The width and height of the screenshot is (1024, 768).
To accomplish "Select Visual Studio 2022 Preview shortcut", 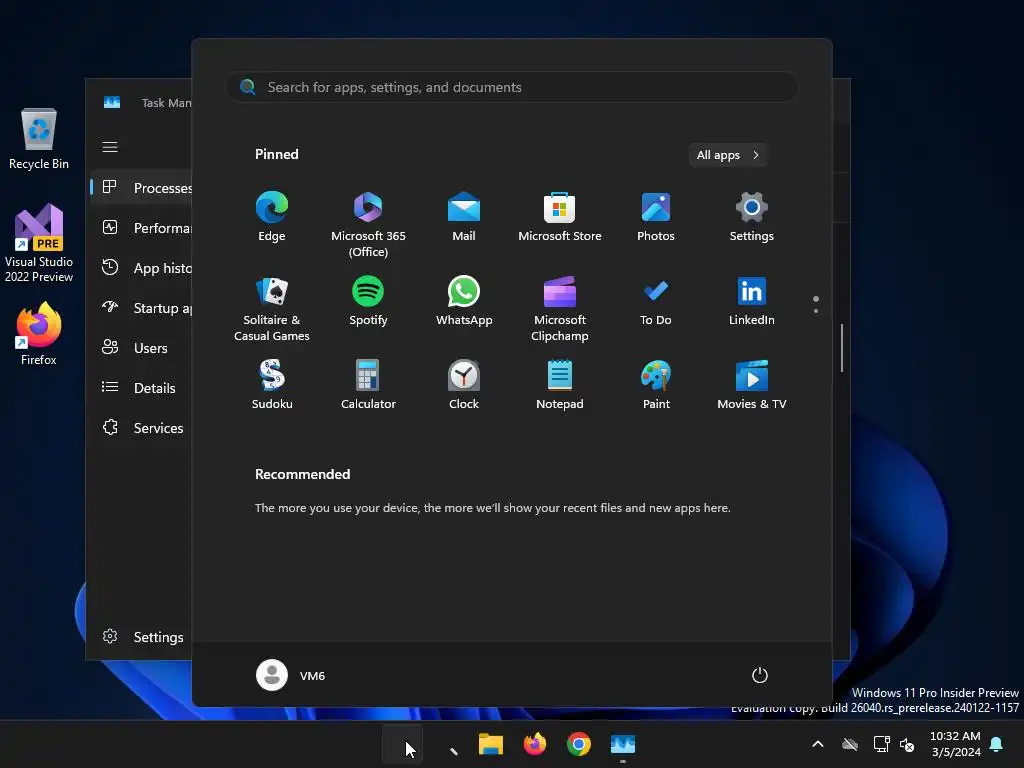I will click(39, 244).
